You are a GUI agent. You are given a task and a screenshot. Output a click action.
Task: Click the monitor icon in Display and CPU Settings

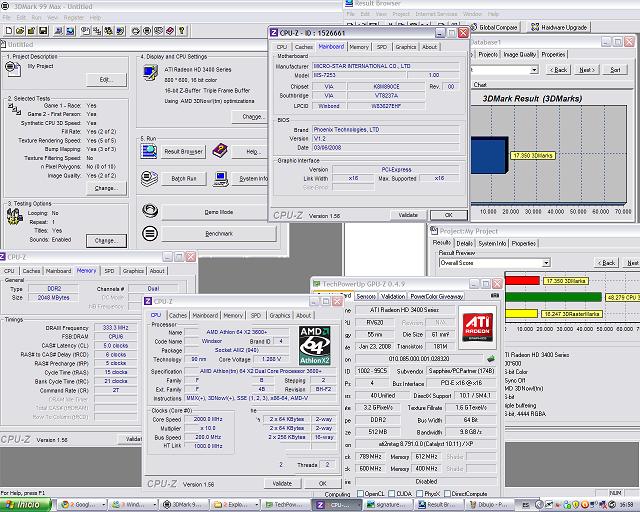(150, 73)
